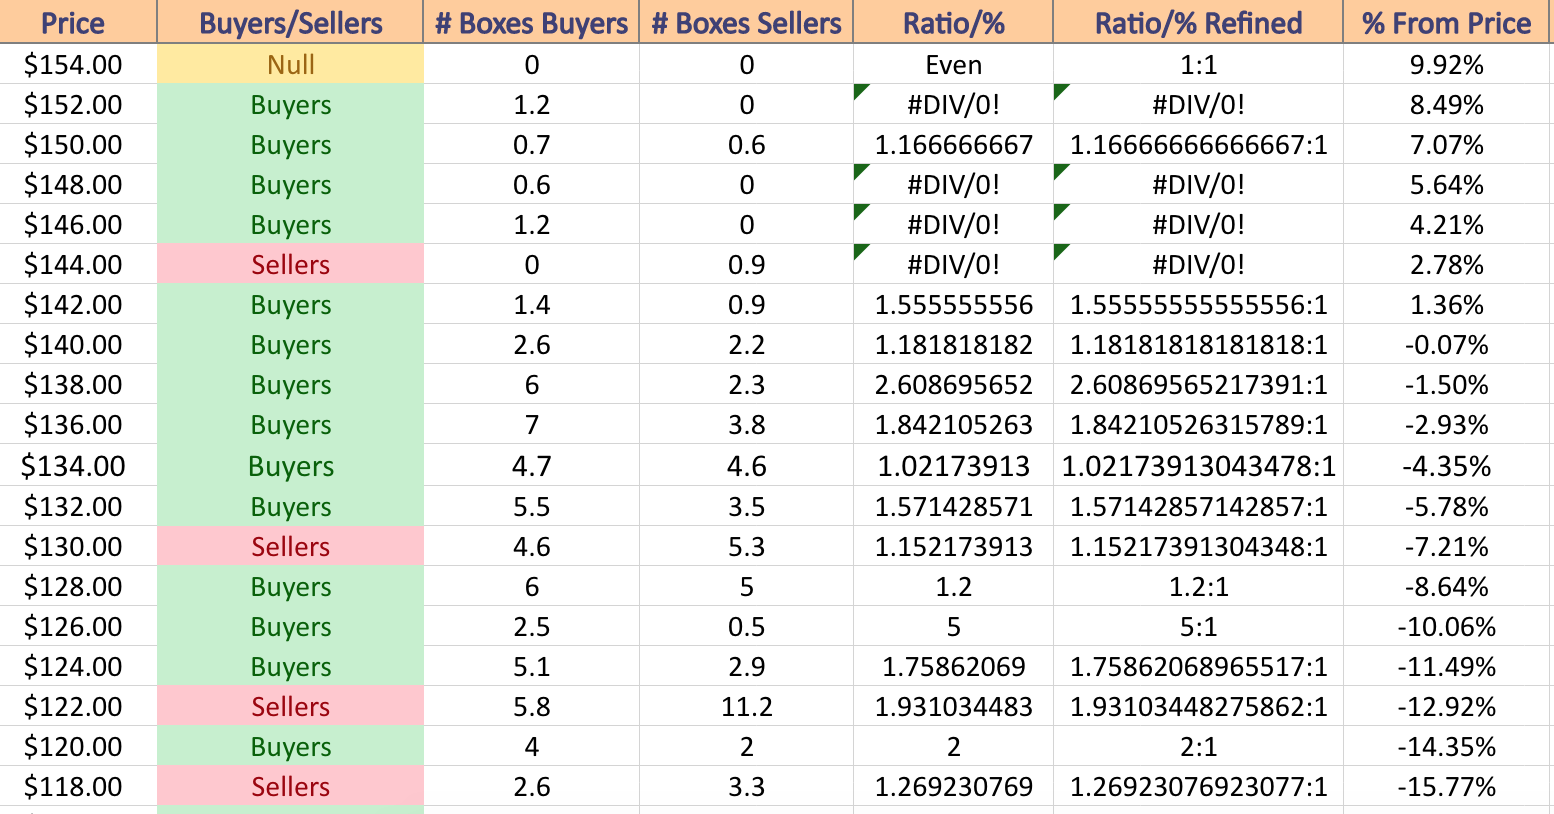The image size is (1554, 814).
Task: Click error indicator triangle on $152.00 Ratio/% cell
Action: 860,91
